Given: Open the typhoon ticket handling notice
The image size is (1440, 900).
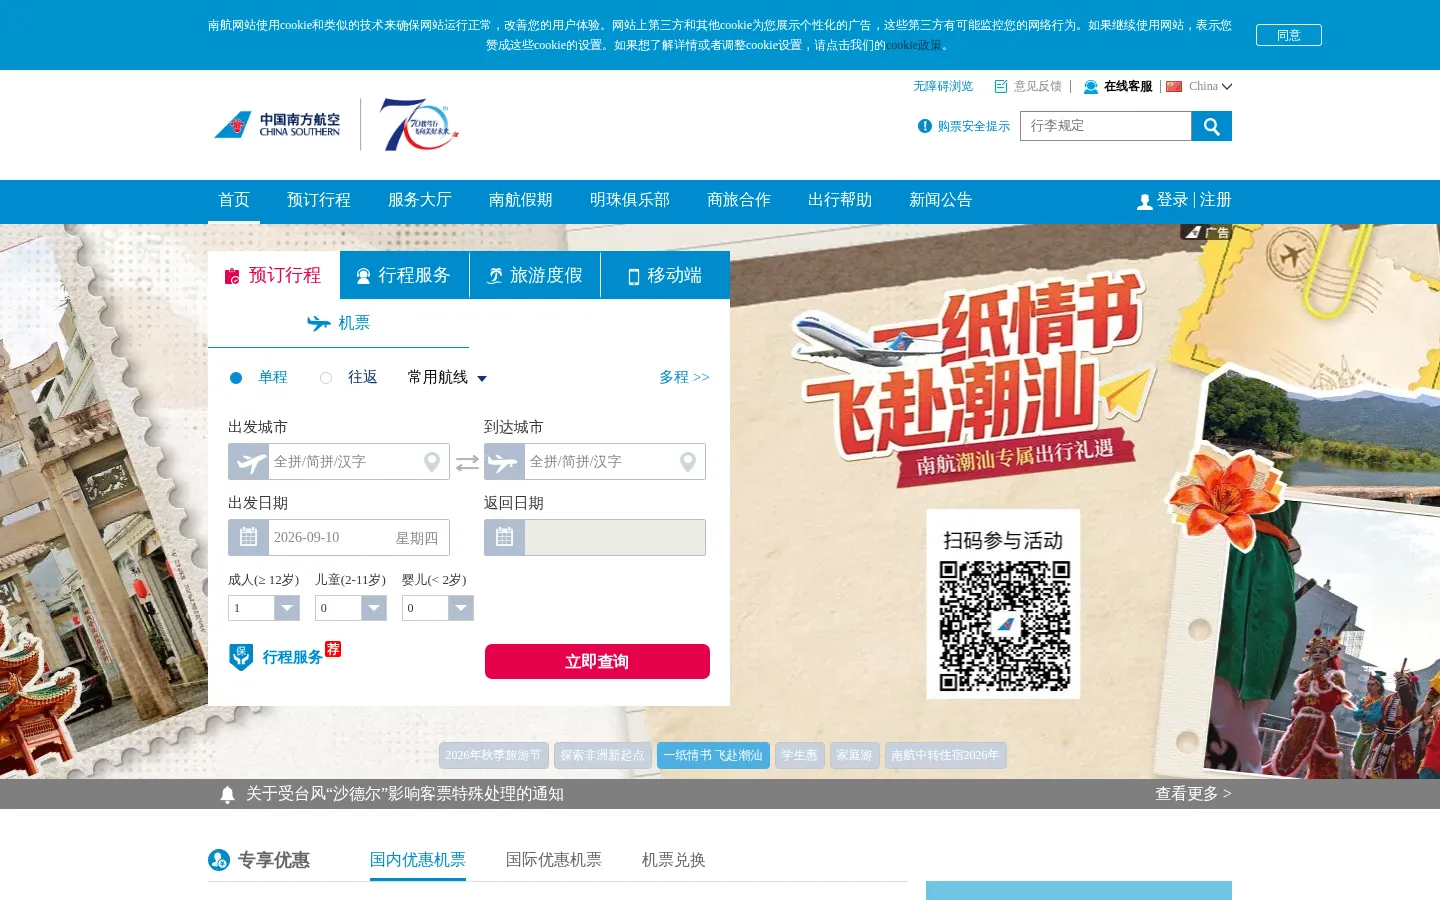Looking at the screenshot, I should tap(405, 794).
